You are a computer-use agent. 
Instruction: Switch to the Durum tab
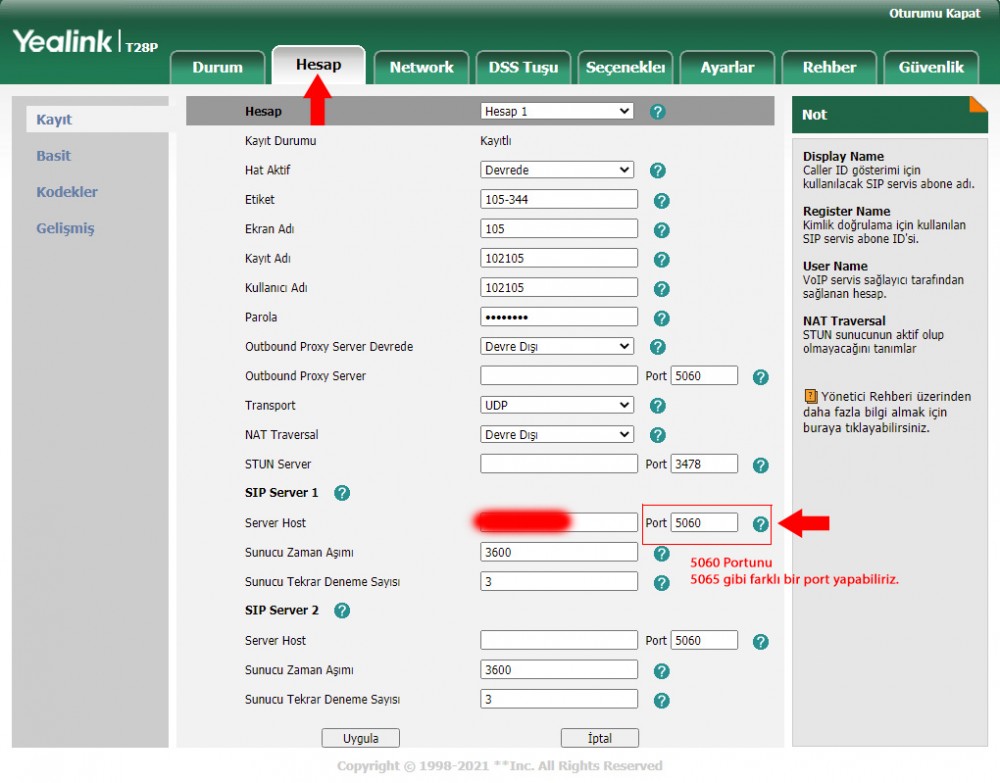217,68
